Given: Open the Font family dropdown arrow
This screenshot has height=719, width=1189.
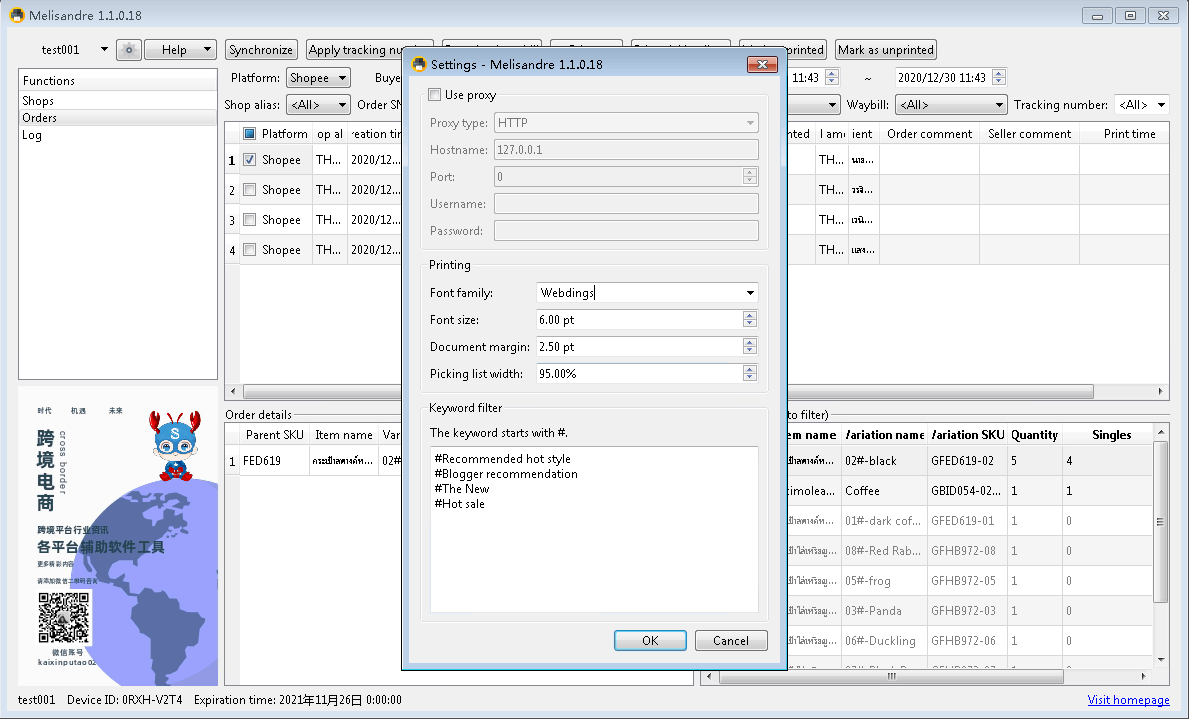Looking at the screenshot, I should tap(750, 293).
